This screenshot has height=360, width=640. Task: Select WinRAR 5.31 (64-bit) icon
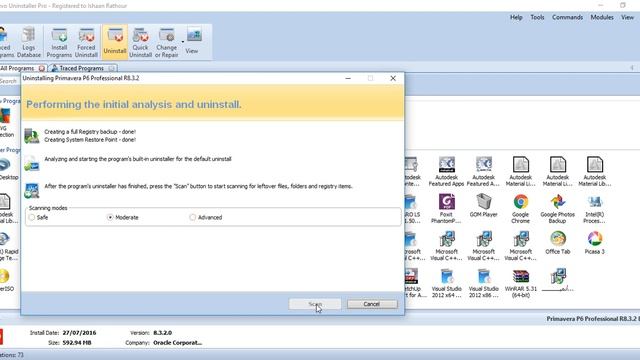point(520,283)
